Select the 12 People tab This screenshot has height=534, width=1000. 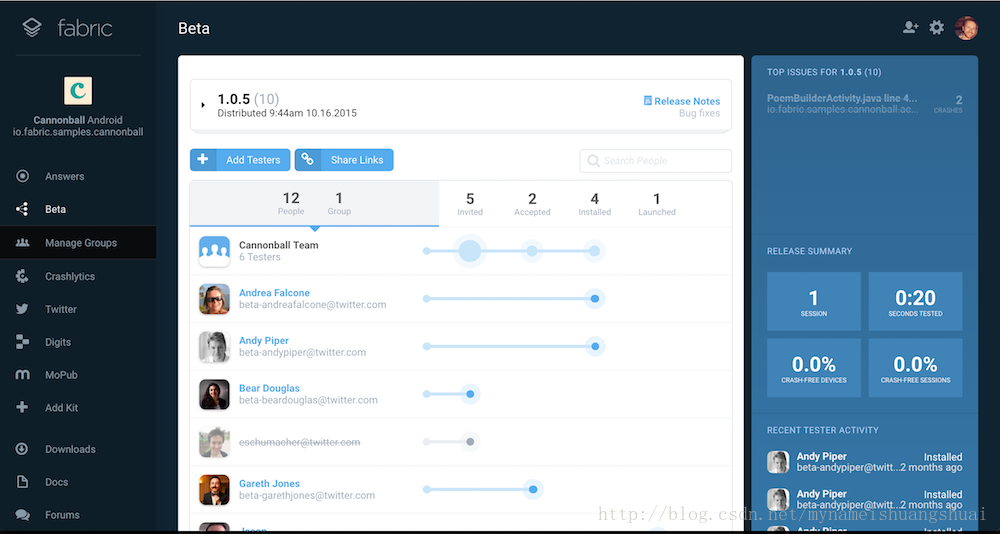pos(291,204)
